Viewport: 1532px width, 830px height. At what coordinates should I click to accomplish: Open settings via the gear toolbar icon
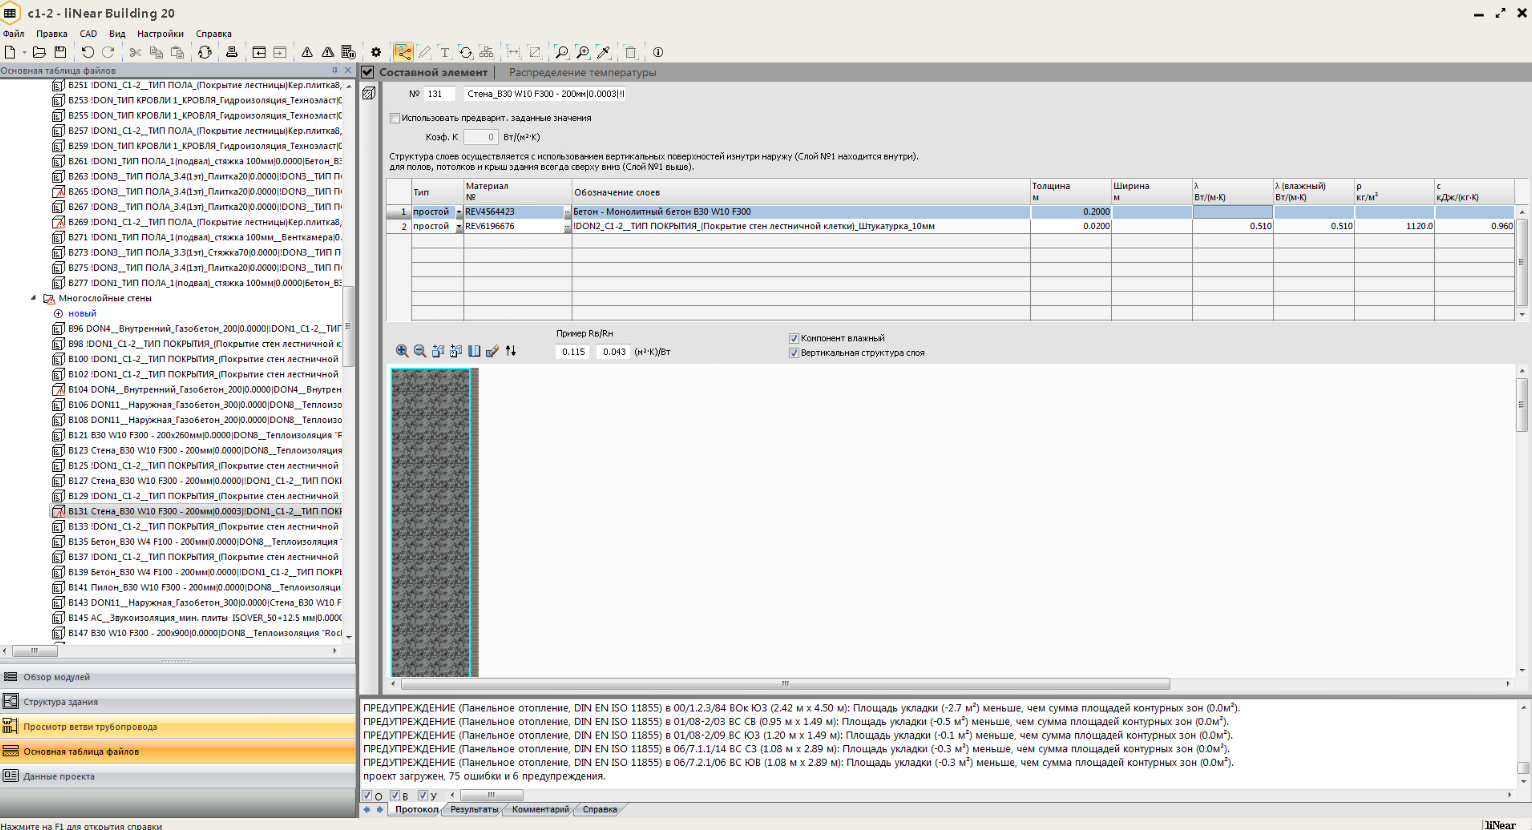376,52
